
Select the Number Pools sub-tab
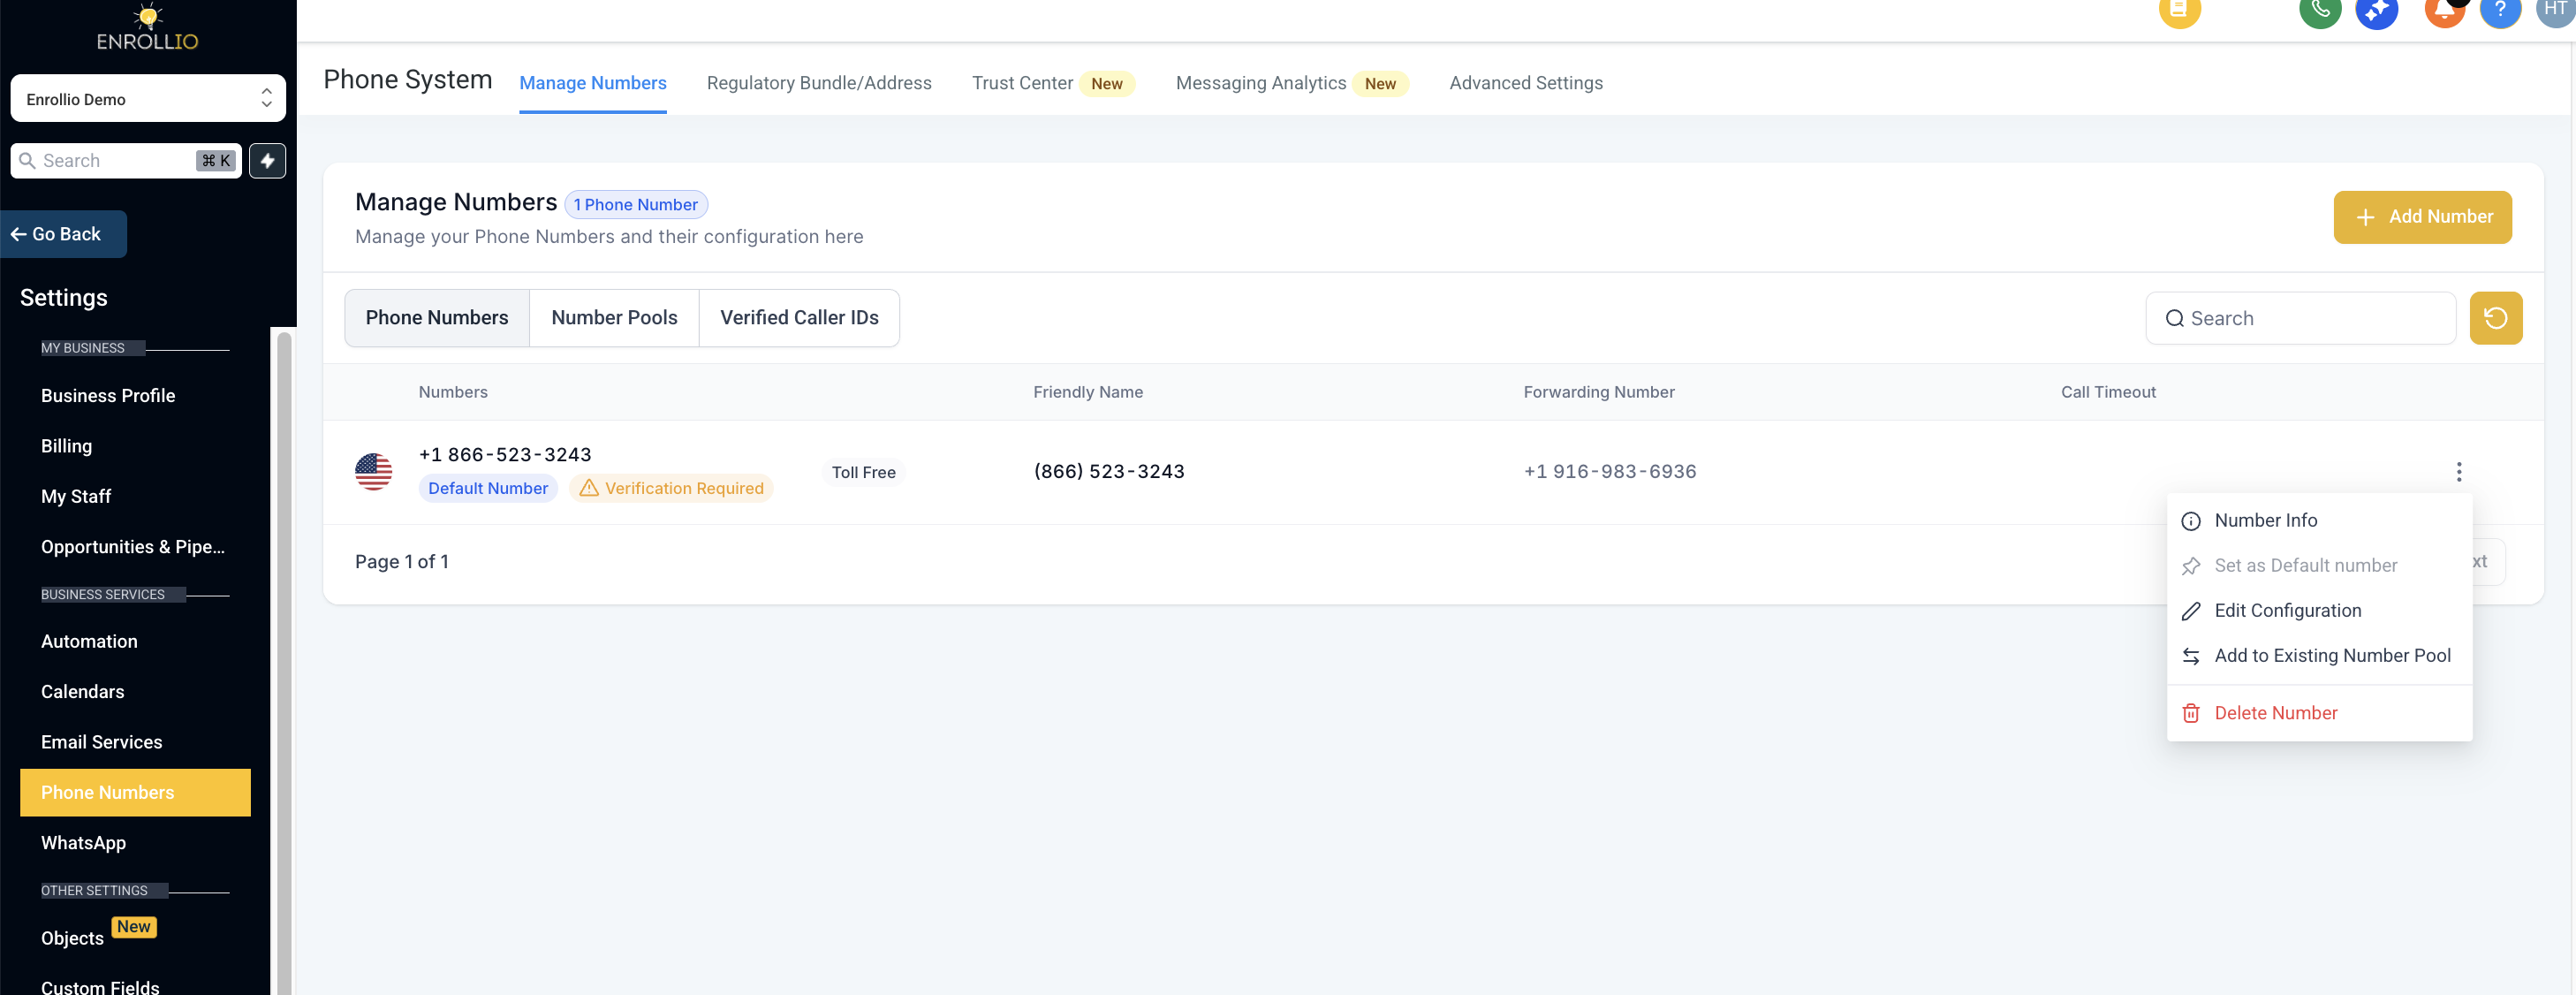[x=614, y=318]
